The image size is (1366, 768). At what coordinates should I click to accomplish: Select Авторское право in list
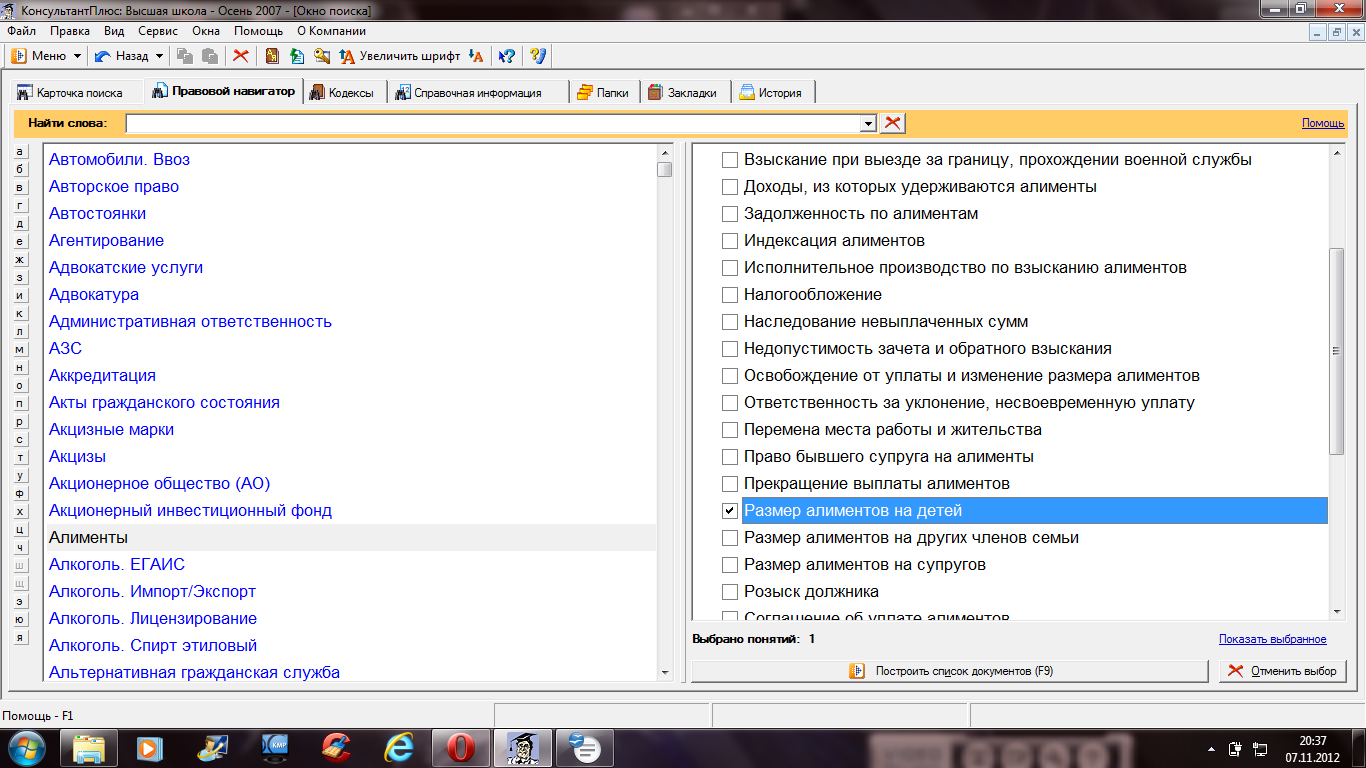coord(114,186)
